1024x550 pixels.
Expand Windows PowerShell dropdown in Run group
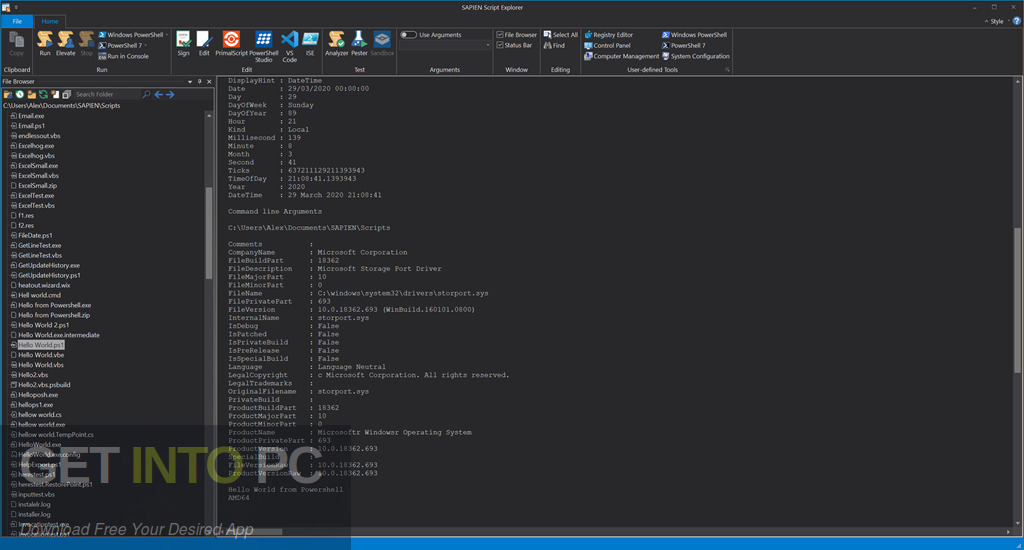click(x=167, y=35)
